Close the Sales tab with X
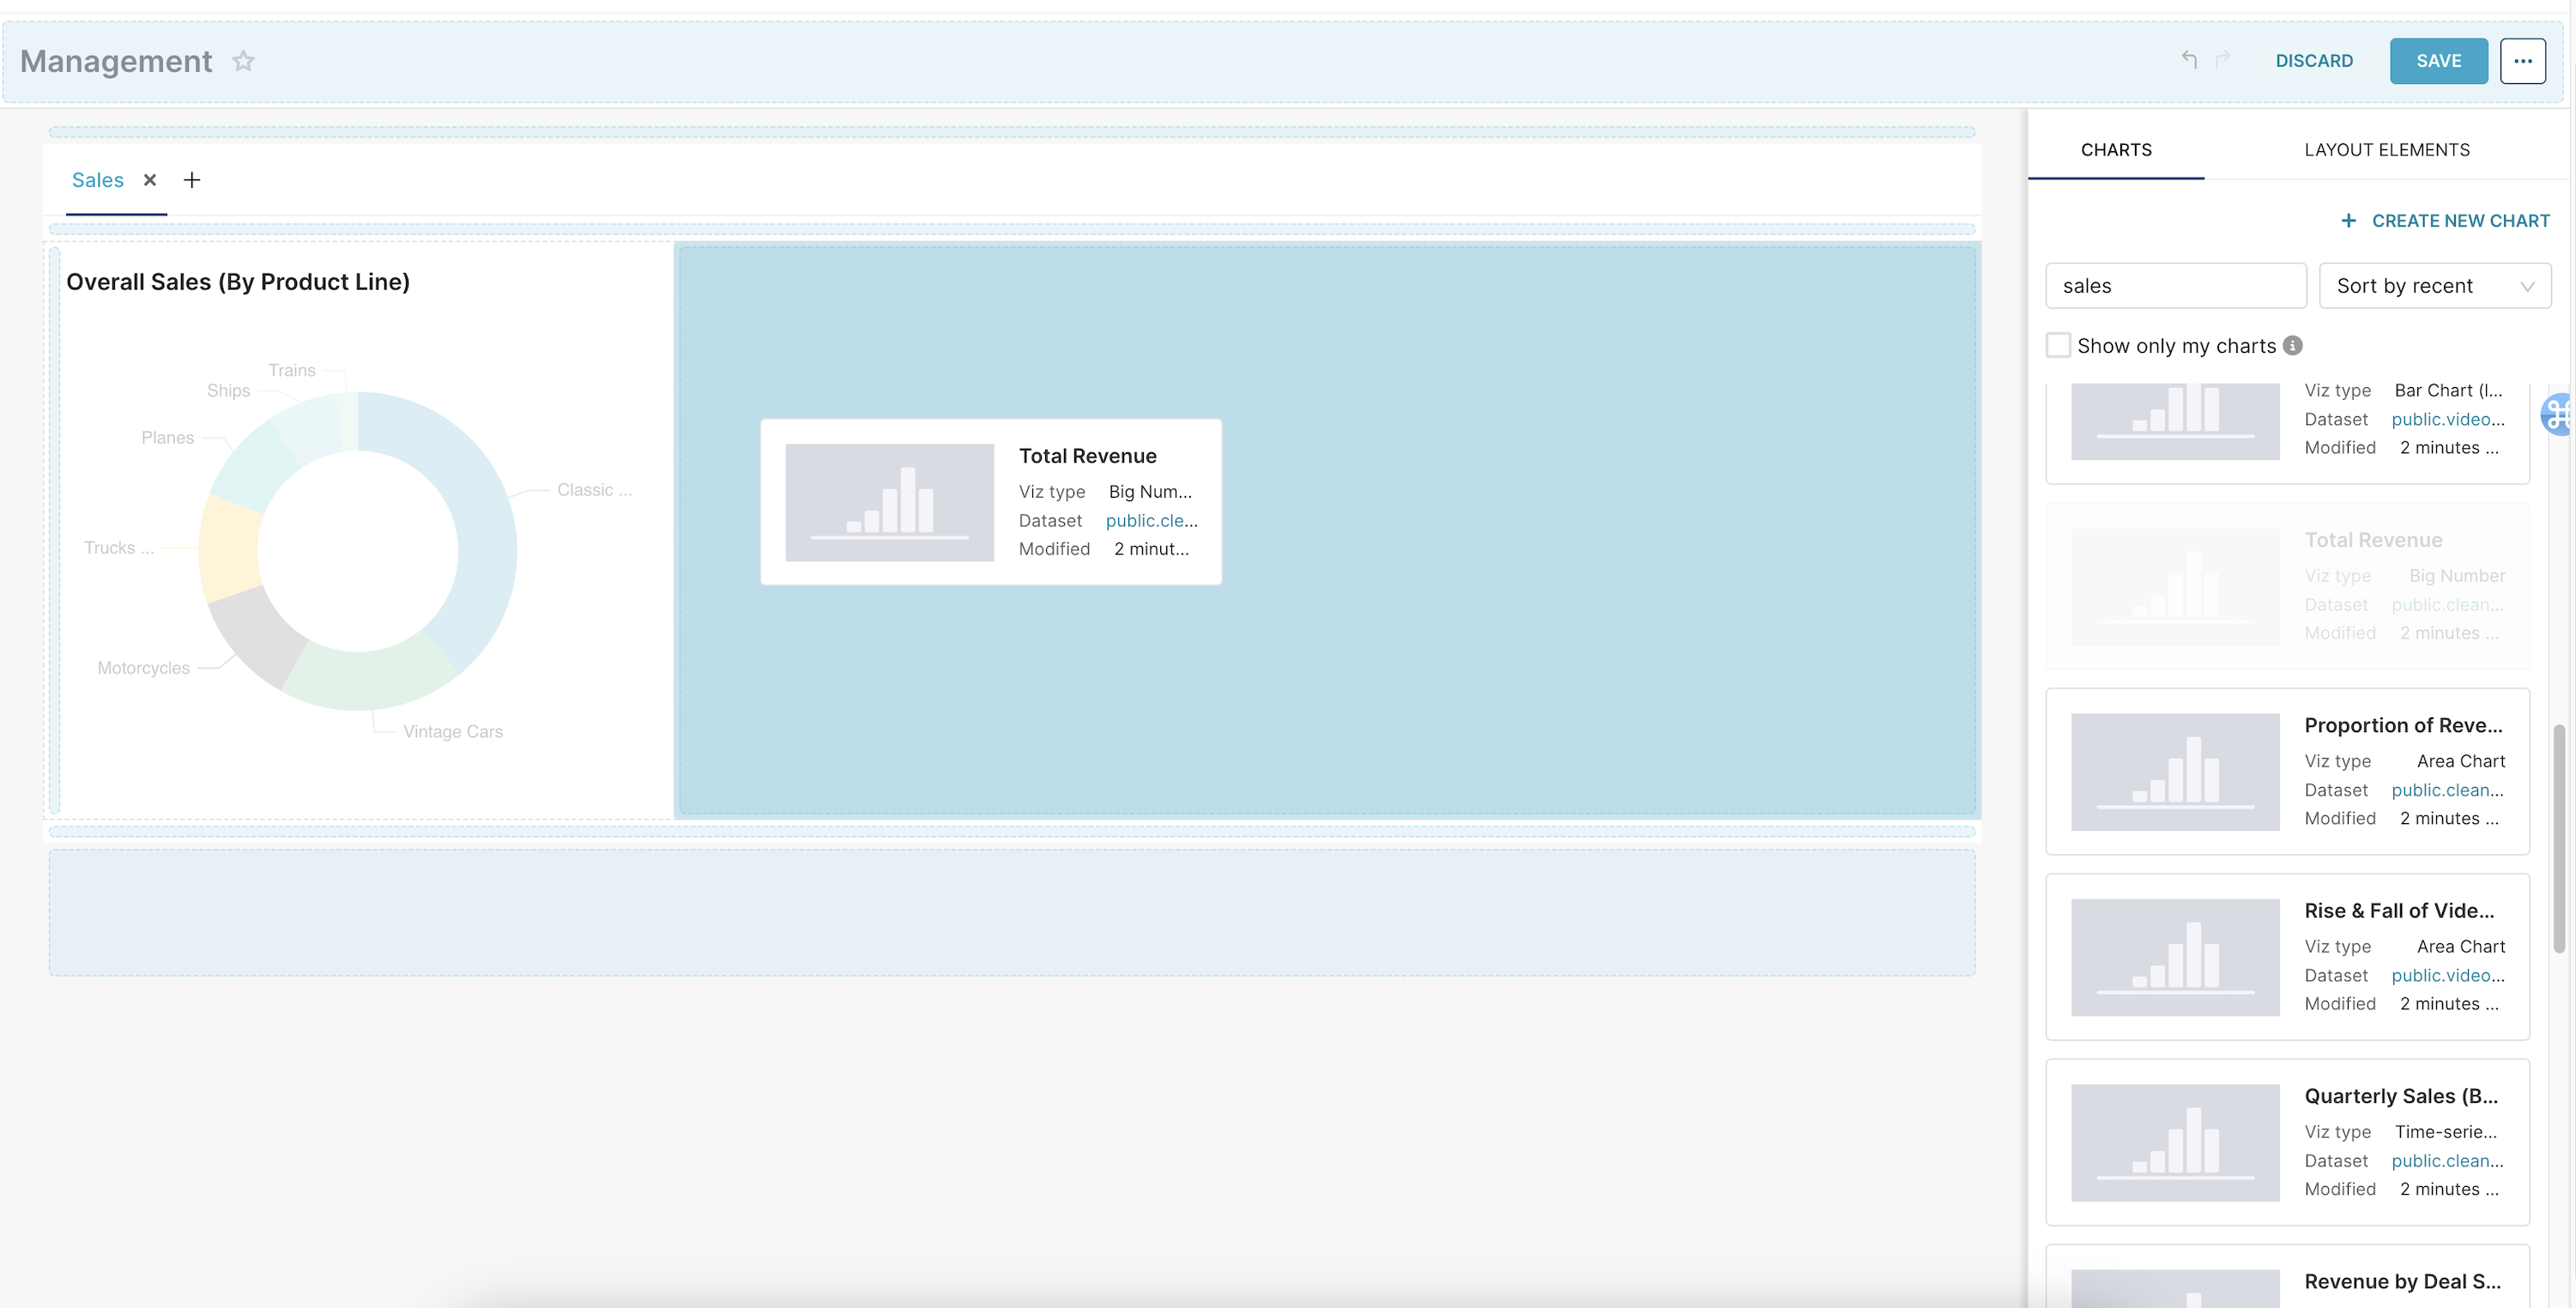Image resolution: width=2576 pixels, height=1308 pixels. coord(150,180)
